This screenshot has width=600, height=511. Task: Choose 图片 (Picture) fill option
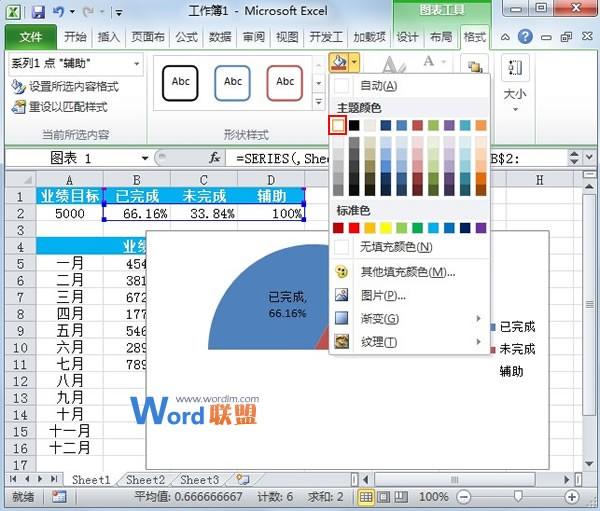(x=382, y=295)
